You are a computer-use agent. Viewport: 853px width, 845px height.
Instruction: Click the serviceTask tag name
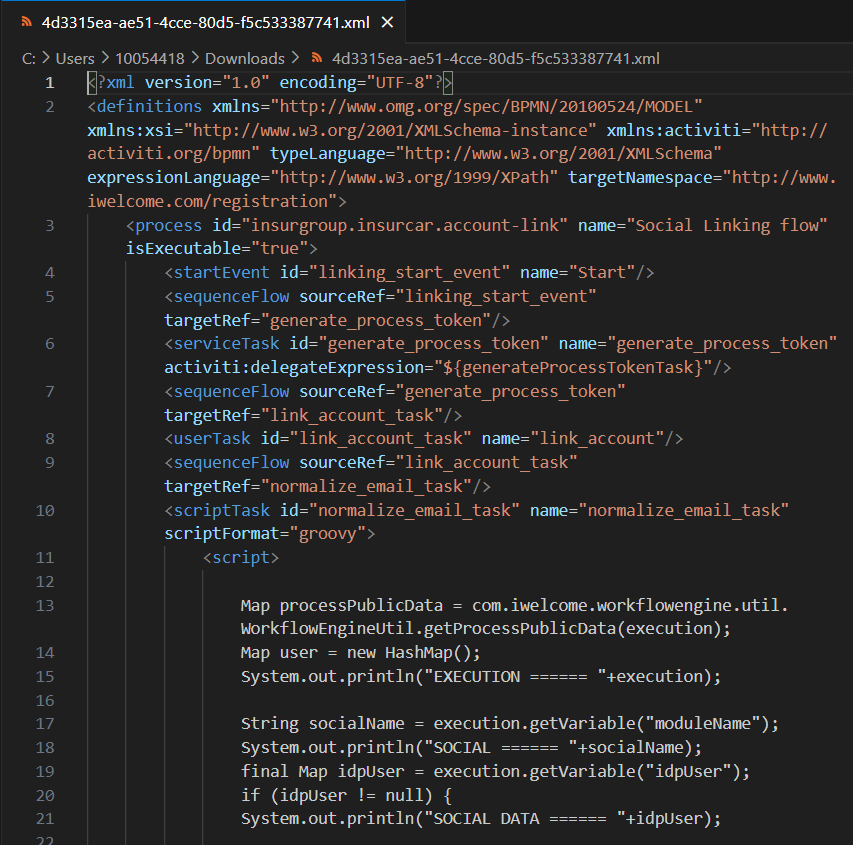[x=226, y=344]
